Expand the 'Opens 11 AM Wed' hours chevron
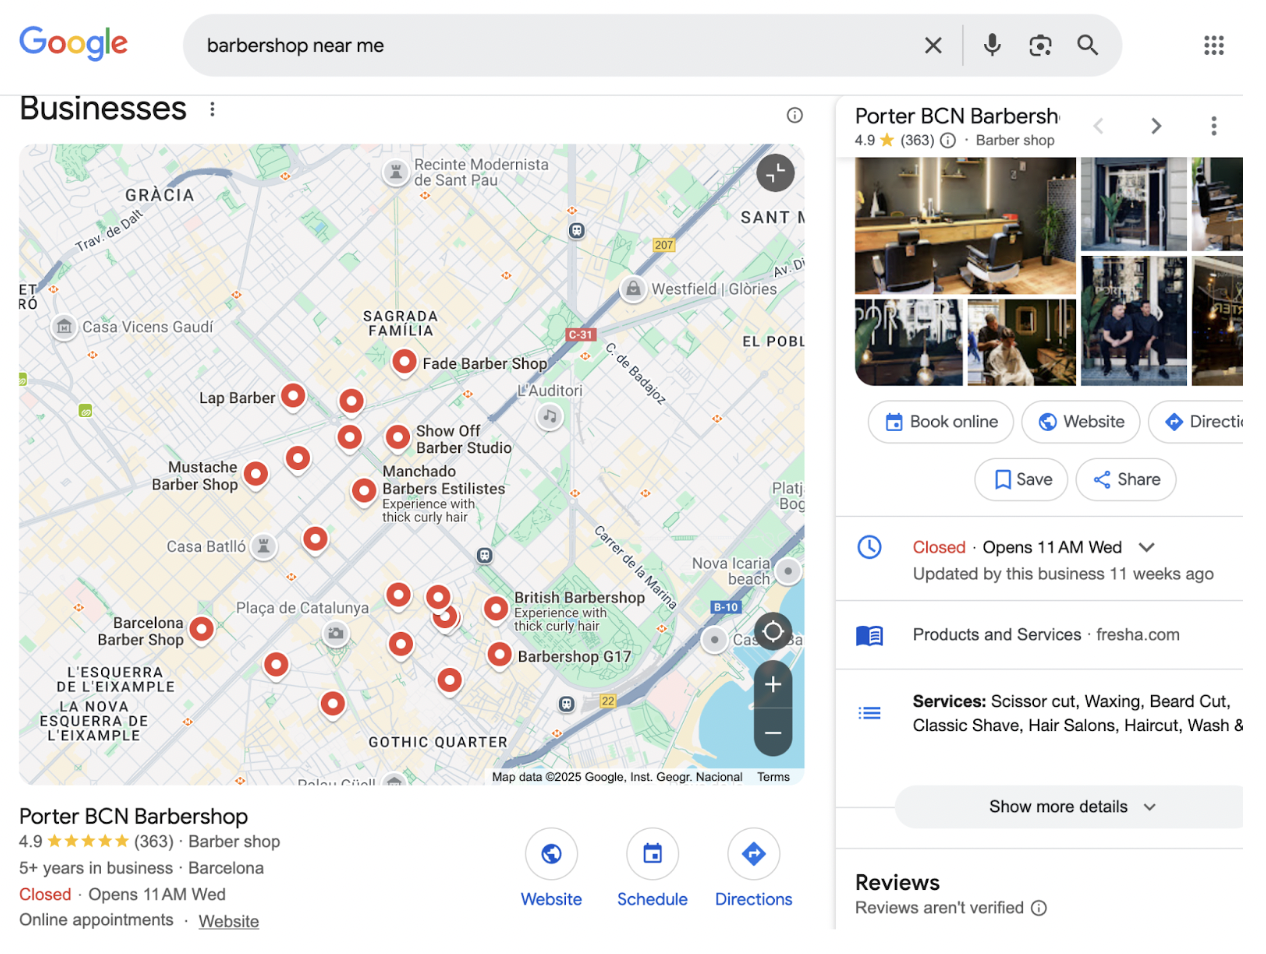 pyautogui.click(x=1146, y=547)
